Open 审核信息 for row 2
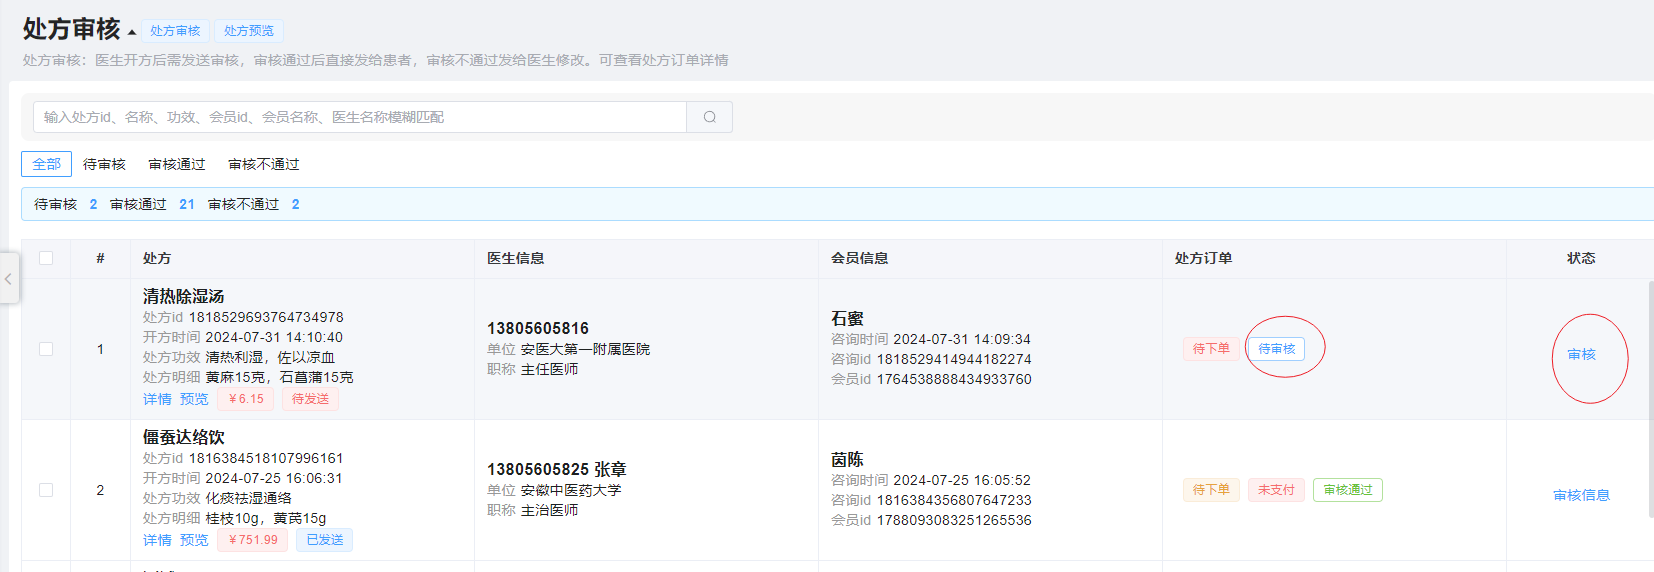The height and width of the screenshot is (572, 1654). pyautogui.click(x=1582, y=495)
